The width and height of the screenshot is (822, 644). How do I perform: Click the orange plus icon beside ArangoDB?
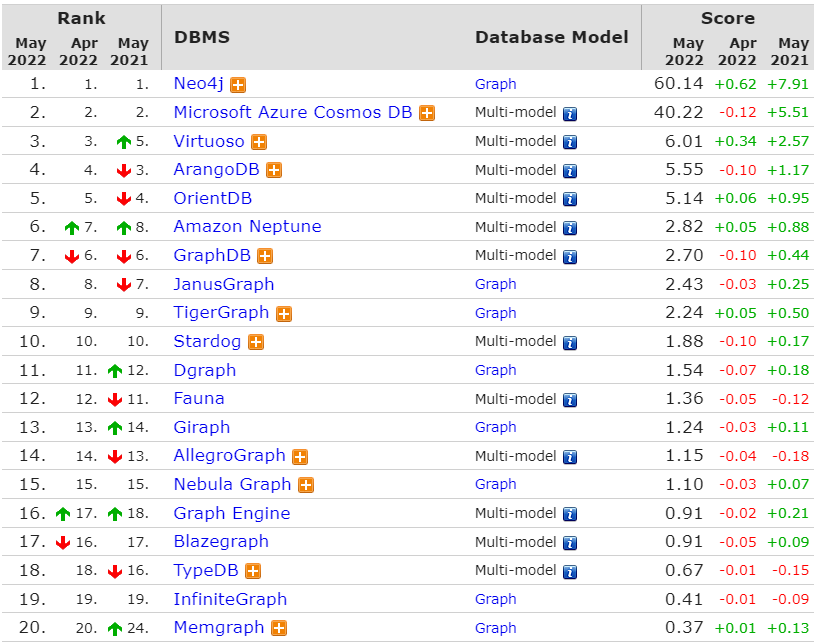click(274, 170)
